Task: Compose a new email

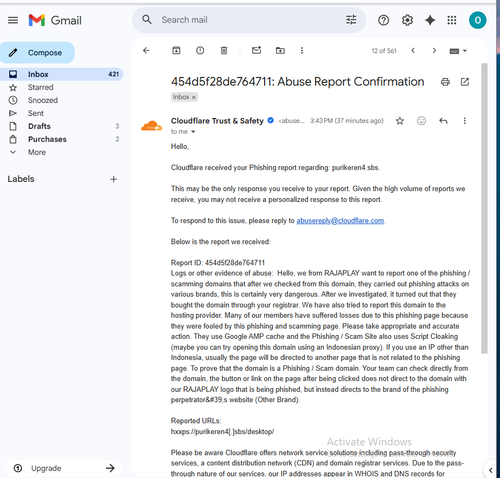Action: click(37, 53)
